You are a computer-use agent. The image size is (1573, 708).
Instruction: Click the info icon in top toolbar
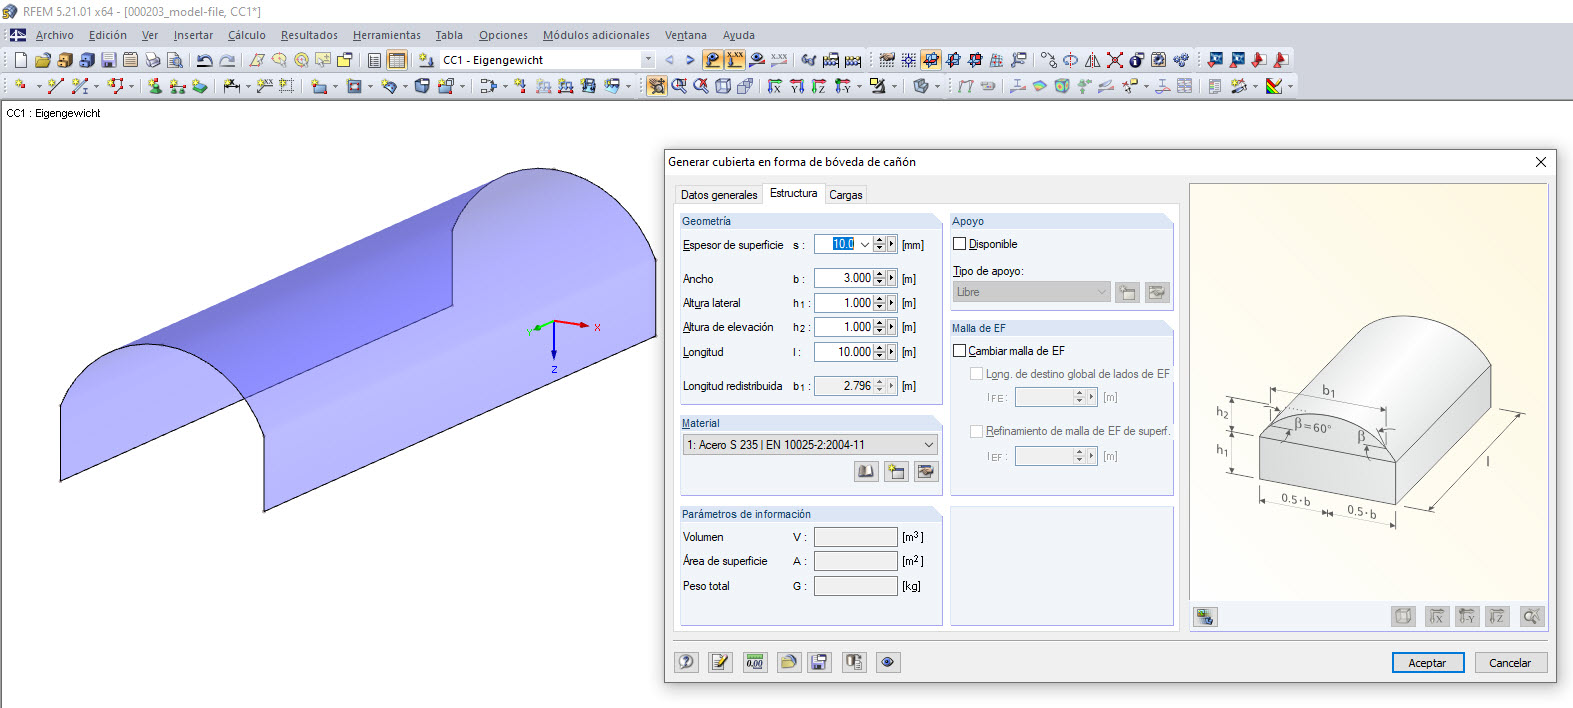[x=1137, y=60]
